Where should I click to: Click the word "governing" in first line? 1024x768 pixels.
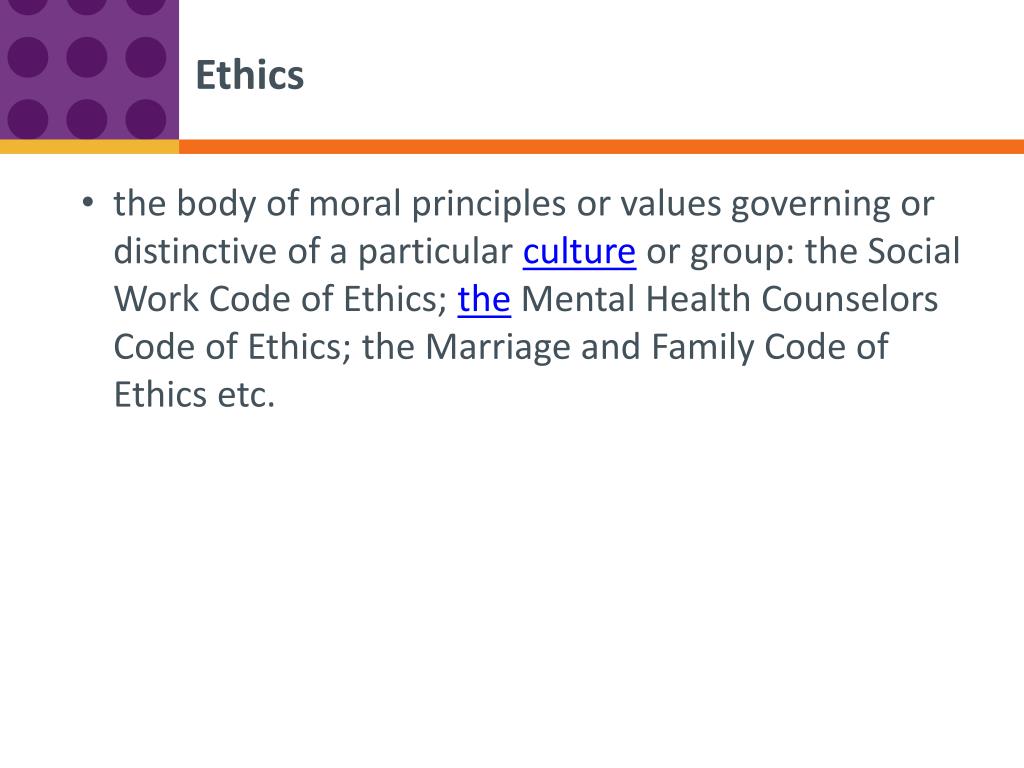coord(810,204)
